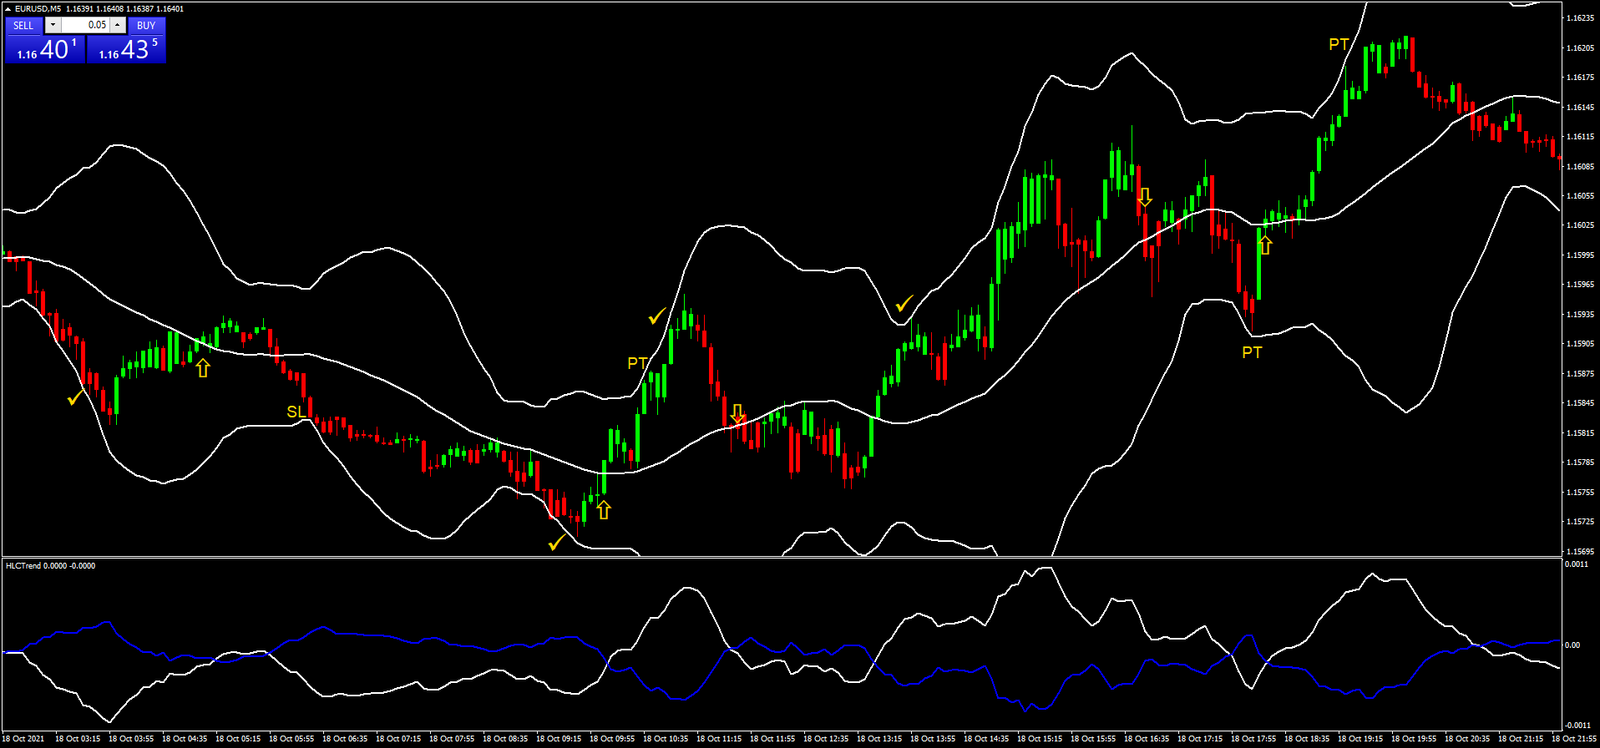
Task: Collapse the one-click trading panel triangle
Action: coord(8,9)
